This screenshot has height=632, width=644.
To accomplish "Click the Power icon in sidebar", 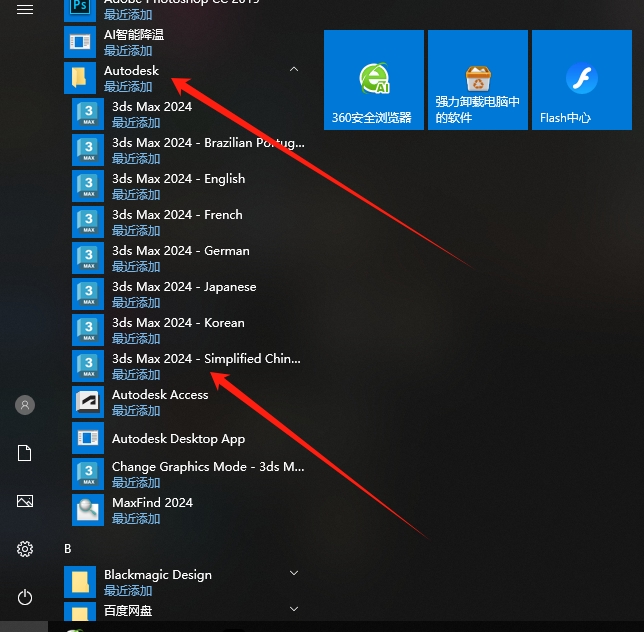I will point(25,597).
